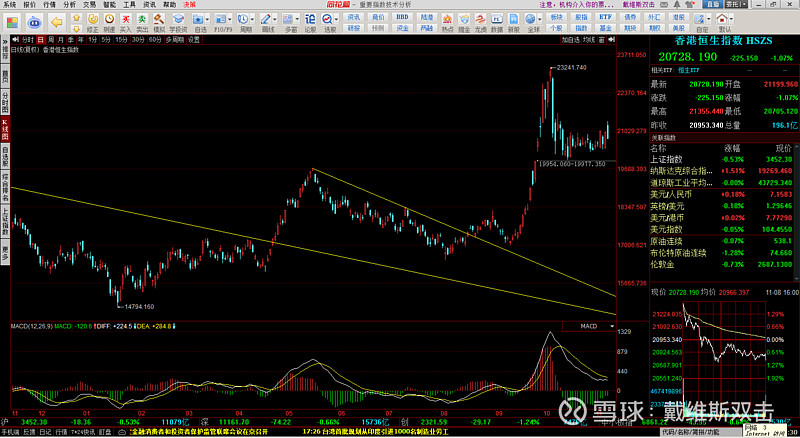Screen dimensions: 800x438
Task: Expand the 自选 dropdown arrow
Action: (x=207, y=19)
